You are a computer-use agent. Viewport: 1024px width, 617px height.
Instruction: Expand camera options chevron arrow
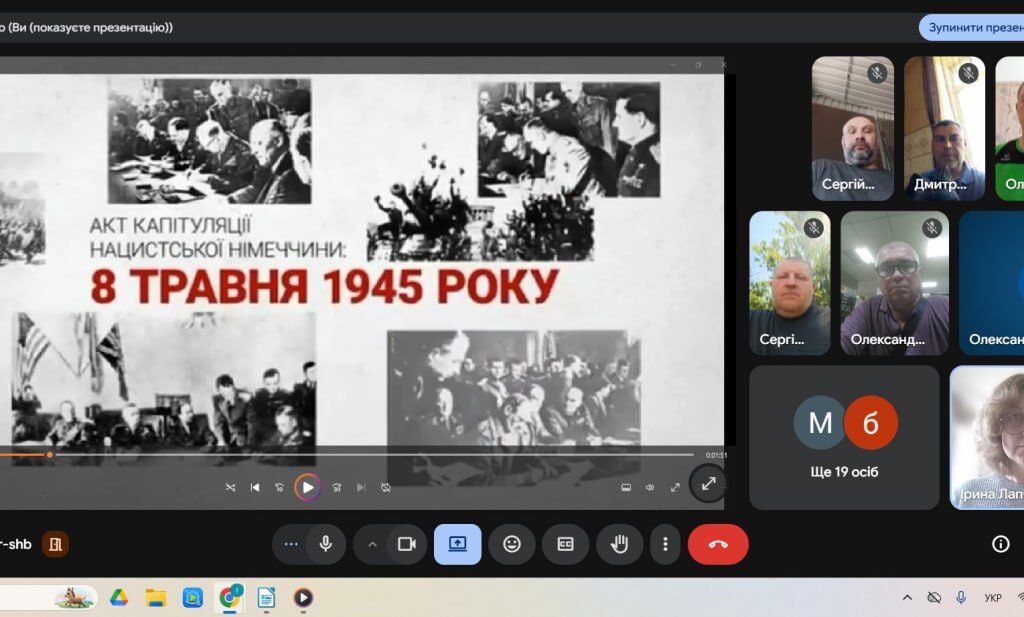[x=372, y=544]
